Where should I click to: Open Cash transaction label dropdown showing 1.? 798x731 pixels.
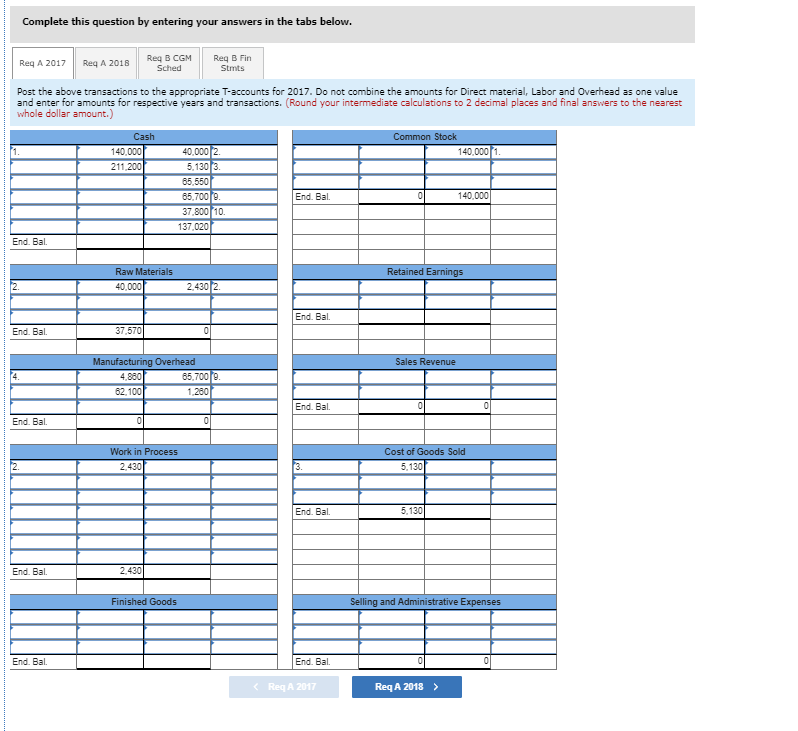pyautogui.click(x=44, y=152)
